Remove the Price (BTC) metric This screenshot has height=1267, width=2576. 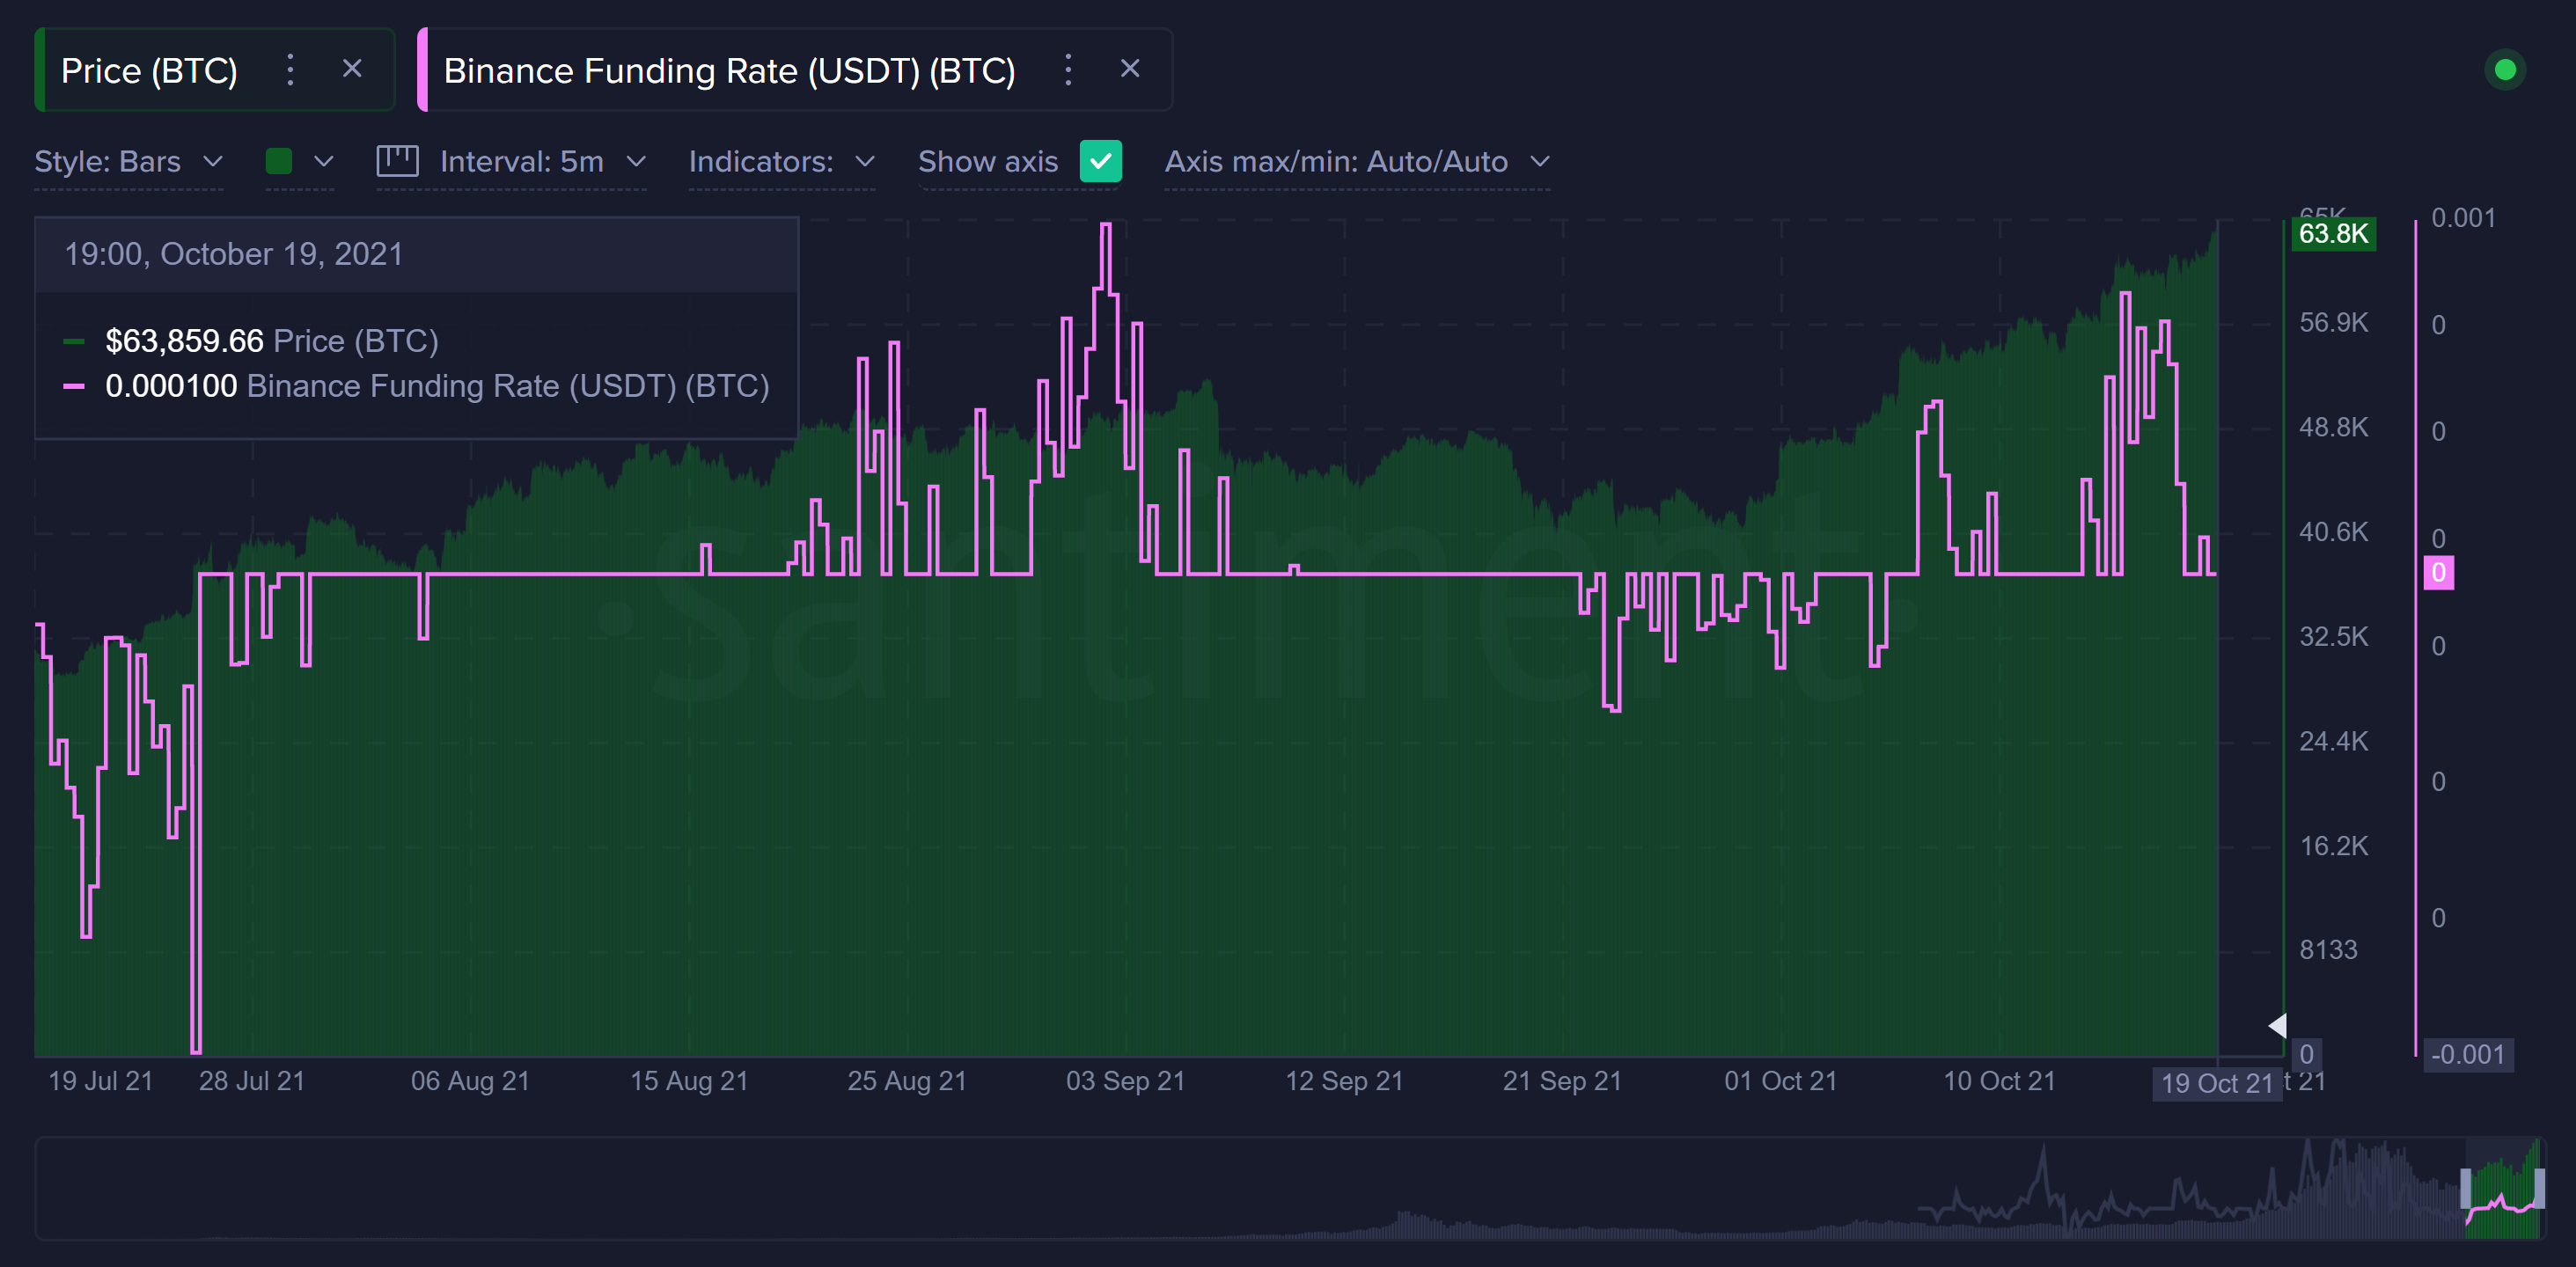(352, 69)
